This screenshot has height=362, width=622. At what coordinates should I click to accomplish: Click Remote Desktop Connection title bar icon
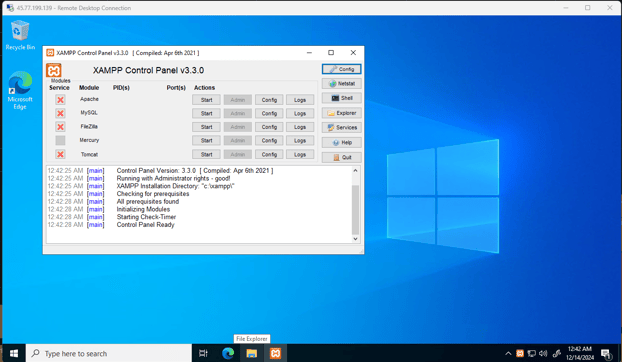(10, 8)
